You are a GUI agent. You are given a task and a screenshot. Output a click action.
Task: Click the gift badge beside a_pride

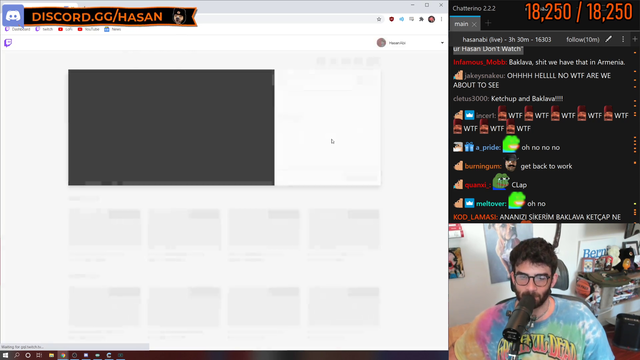point(469,147)
